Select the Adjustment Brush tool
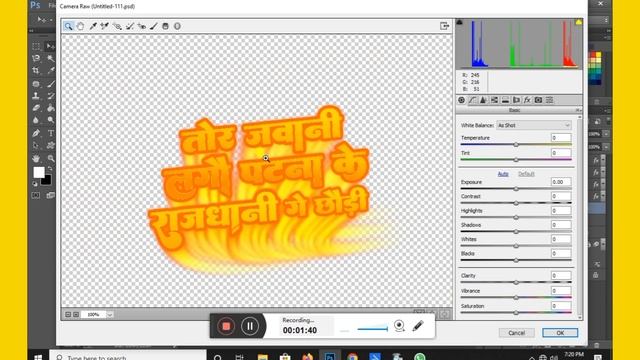 pos(153,27)
